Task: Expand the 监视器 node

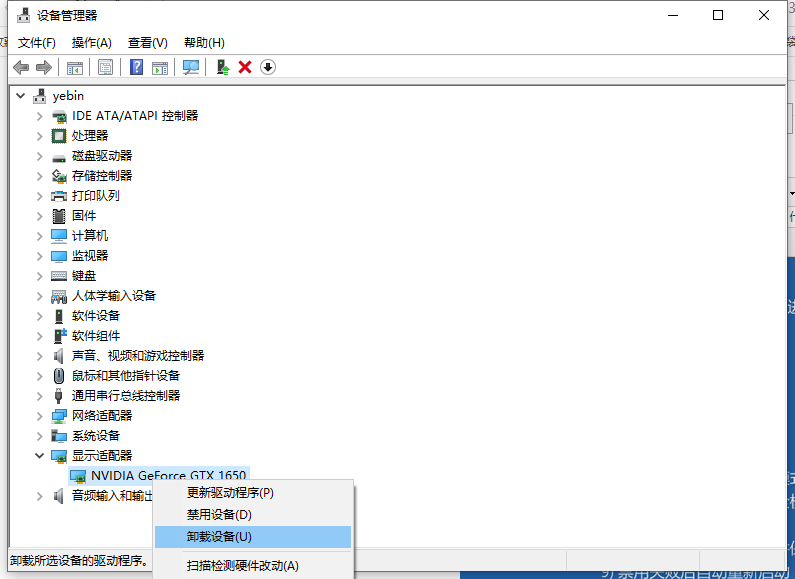Action: point(40,256)
